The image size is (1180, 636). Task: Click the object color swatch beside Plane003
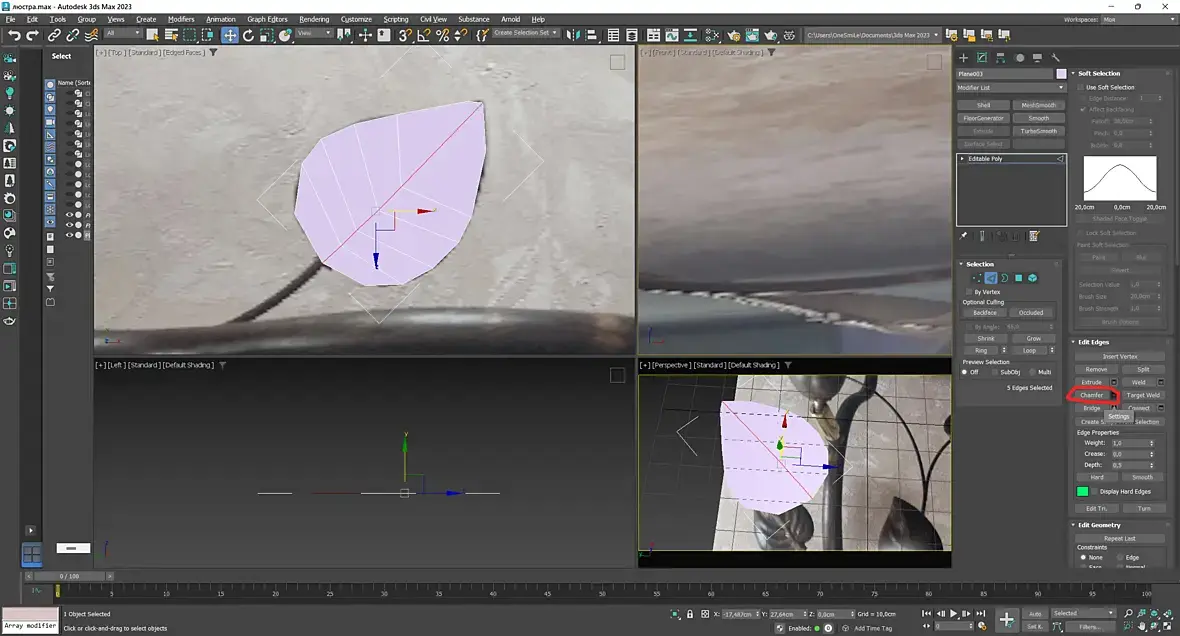pos(1061,74)
